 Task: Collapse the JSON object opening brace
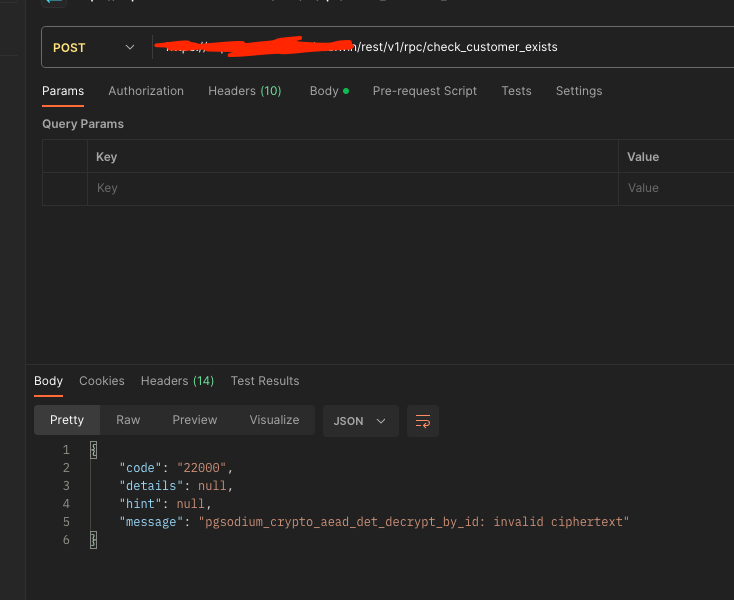tap(94, 450)
